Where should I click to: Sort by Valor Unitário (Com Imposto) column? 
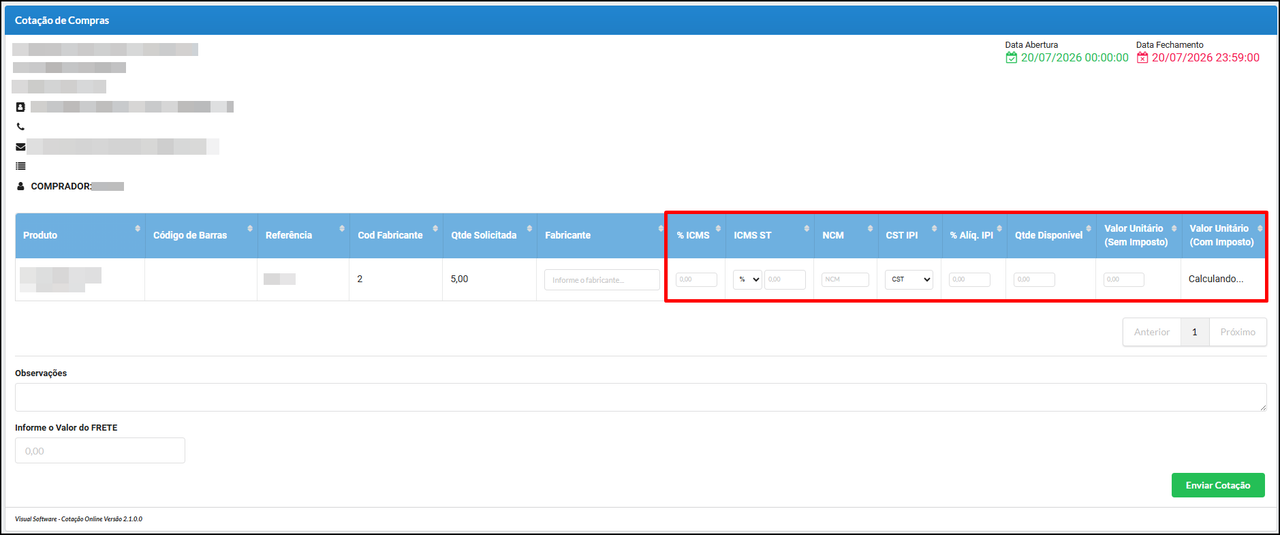[1223, 235]
